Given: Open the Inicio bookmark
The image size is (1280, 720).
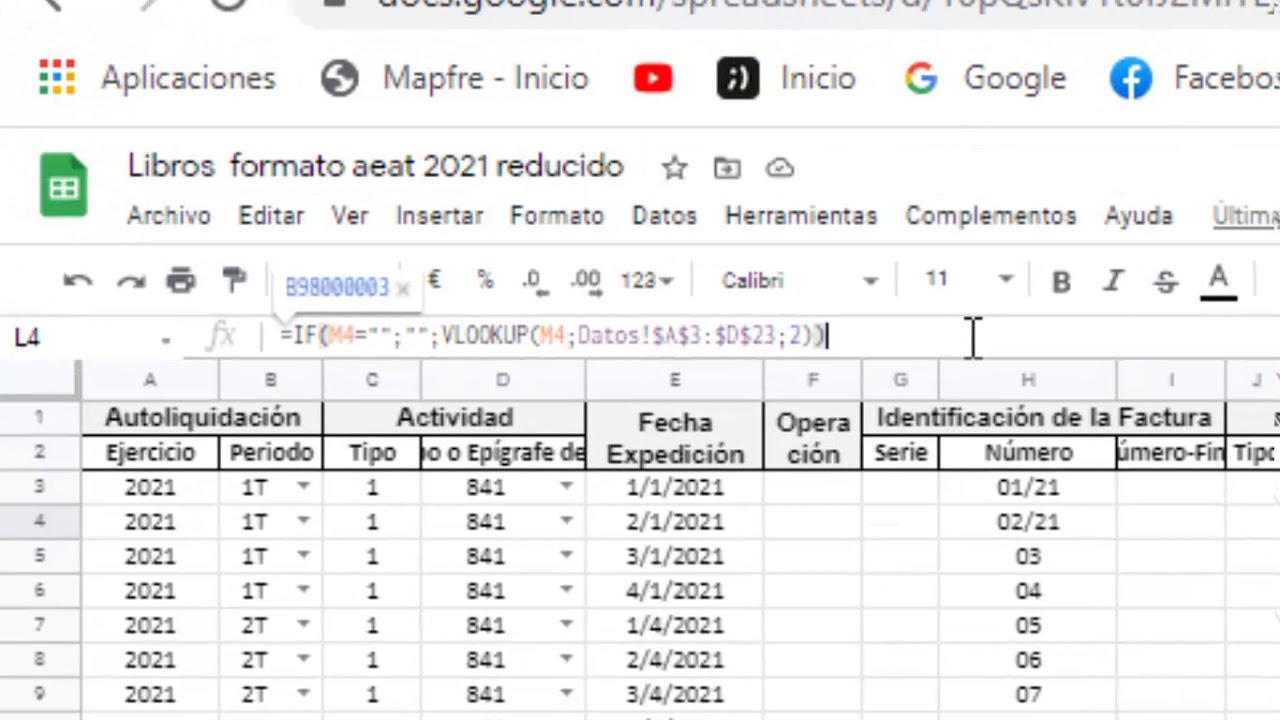Looking at the screenshot, I should click(x=786, y=78).
